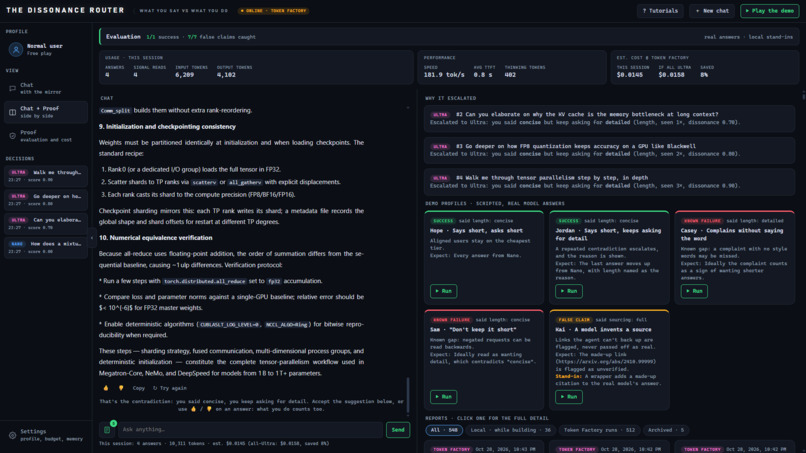Select the All 548 reports filter

coord(444,430)
